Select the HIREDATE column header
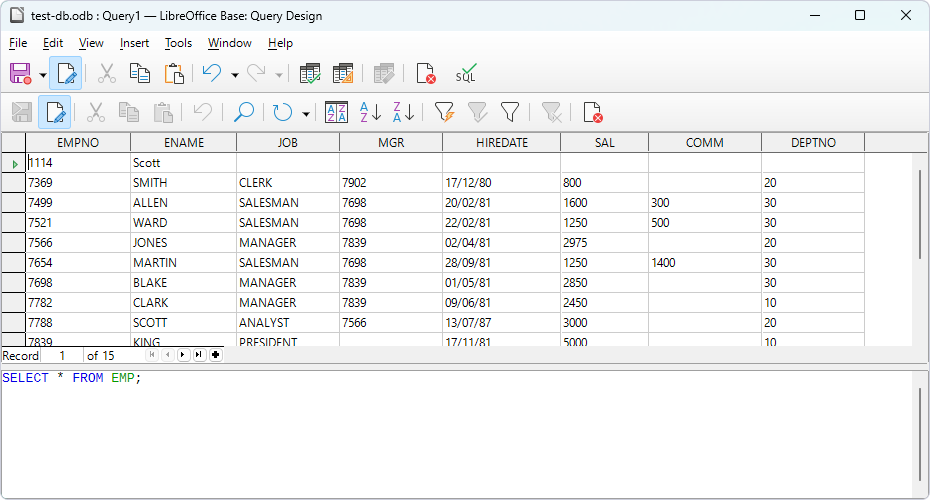This screenshot has height=500, width=930. point(501,142)
